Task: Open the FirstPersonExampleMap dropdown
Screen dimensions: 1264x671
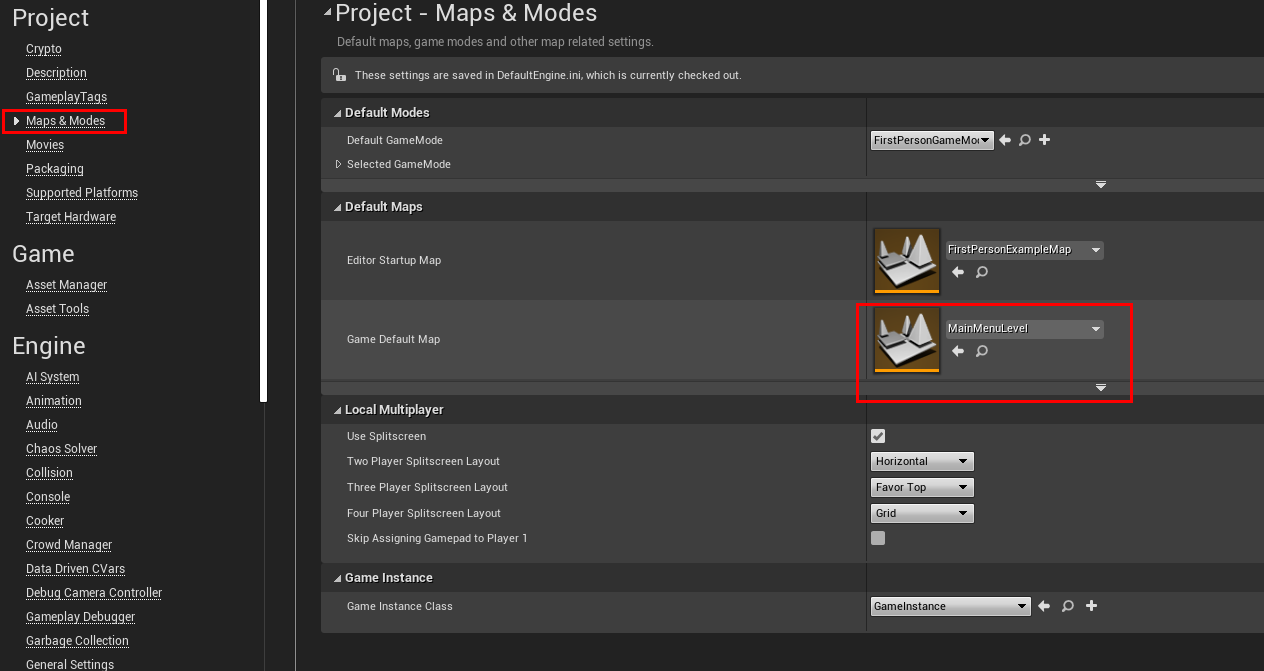Action: (x=1025, y=250)
